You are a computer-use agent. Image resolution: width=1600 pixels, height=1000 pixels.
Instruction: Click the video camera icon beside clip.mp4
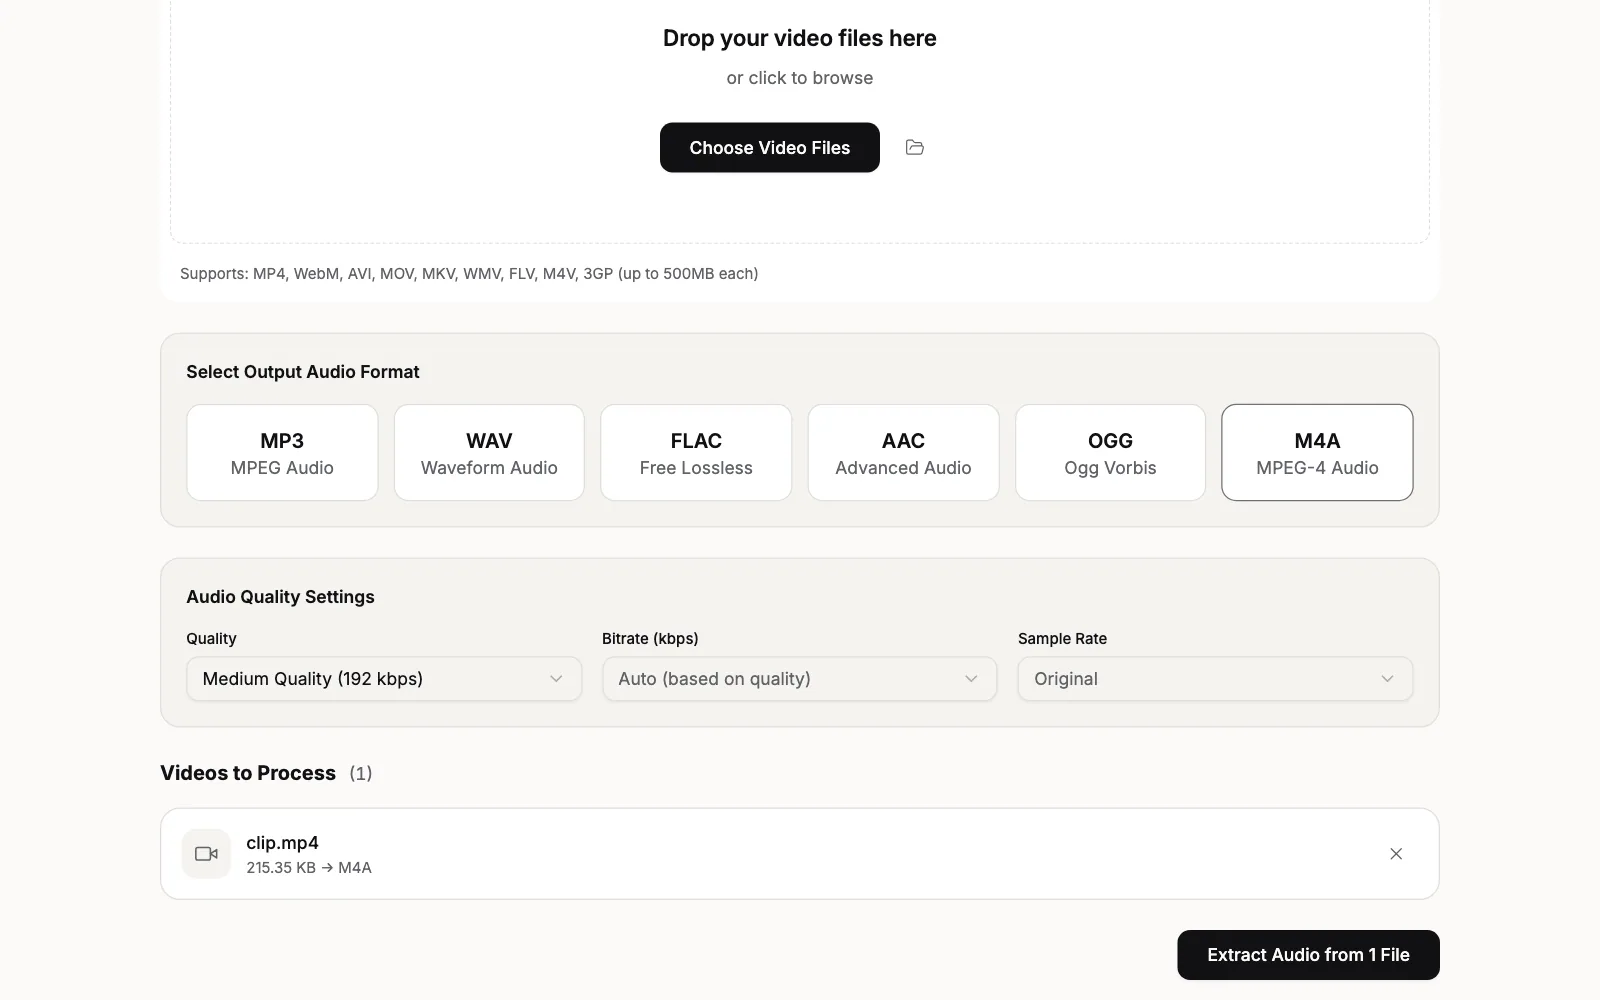pyautogui.click(x=206, y=854)
